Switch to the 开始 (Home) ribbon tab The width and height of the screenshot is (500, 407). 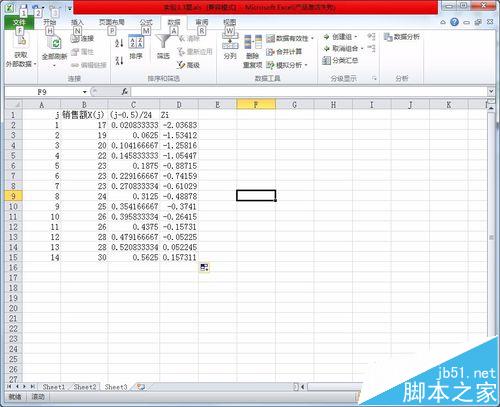click(49, 22)
